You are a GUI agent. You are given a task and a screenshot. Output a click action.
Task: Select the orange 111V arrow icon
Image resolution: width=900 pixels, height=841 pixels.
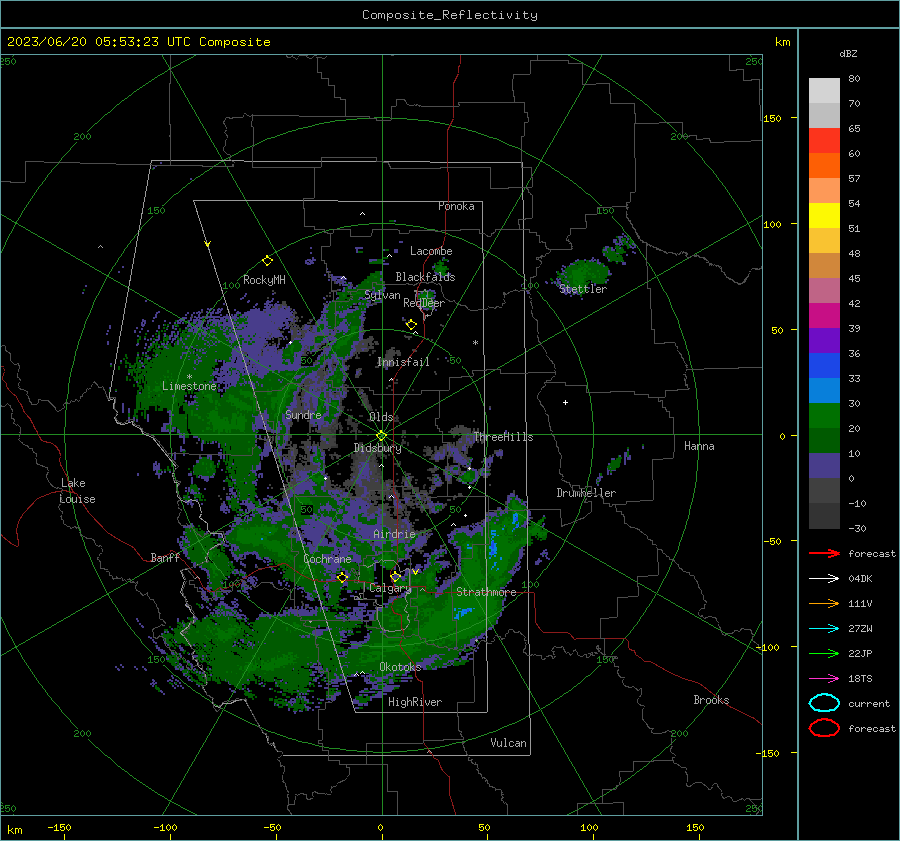click(824, 603)
